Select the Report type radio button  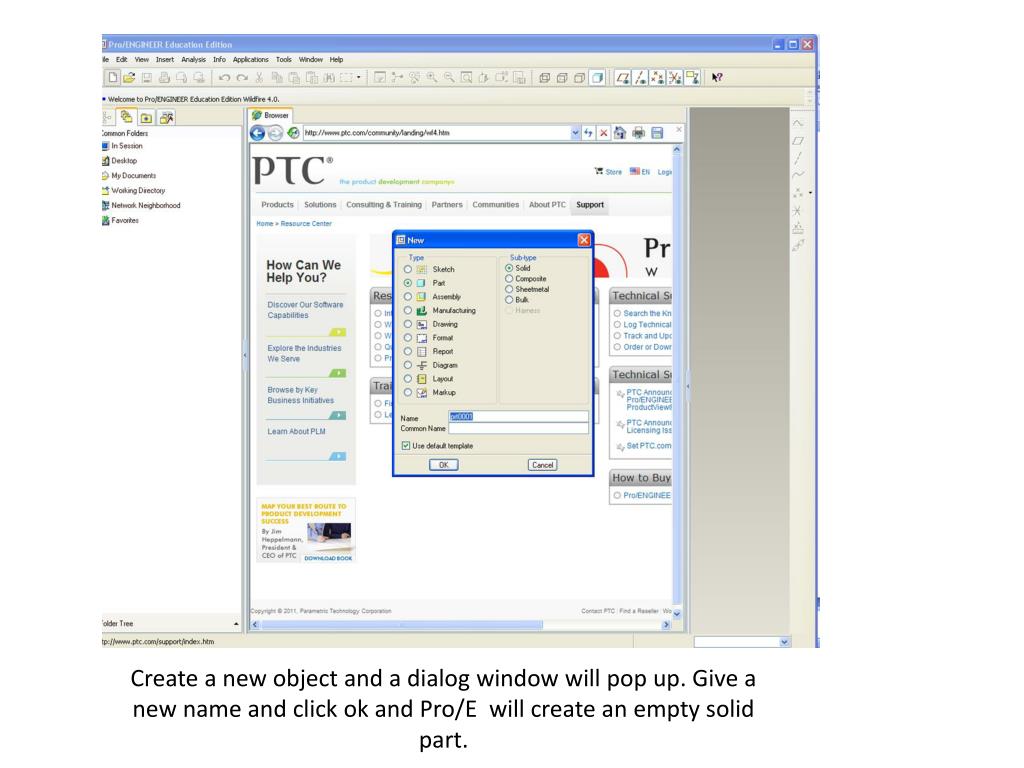408,351
